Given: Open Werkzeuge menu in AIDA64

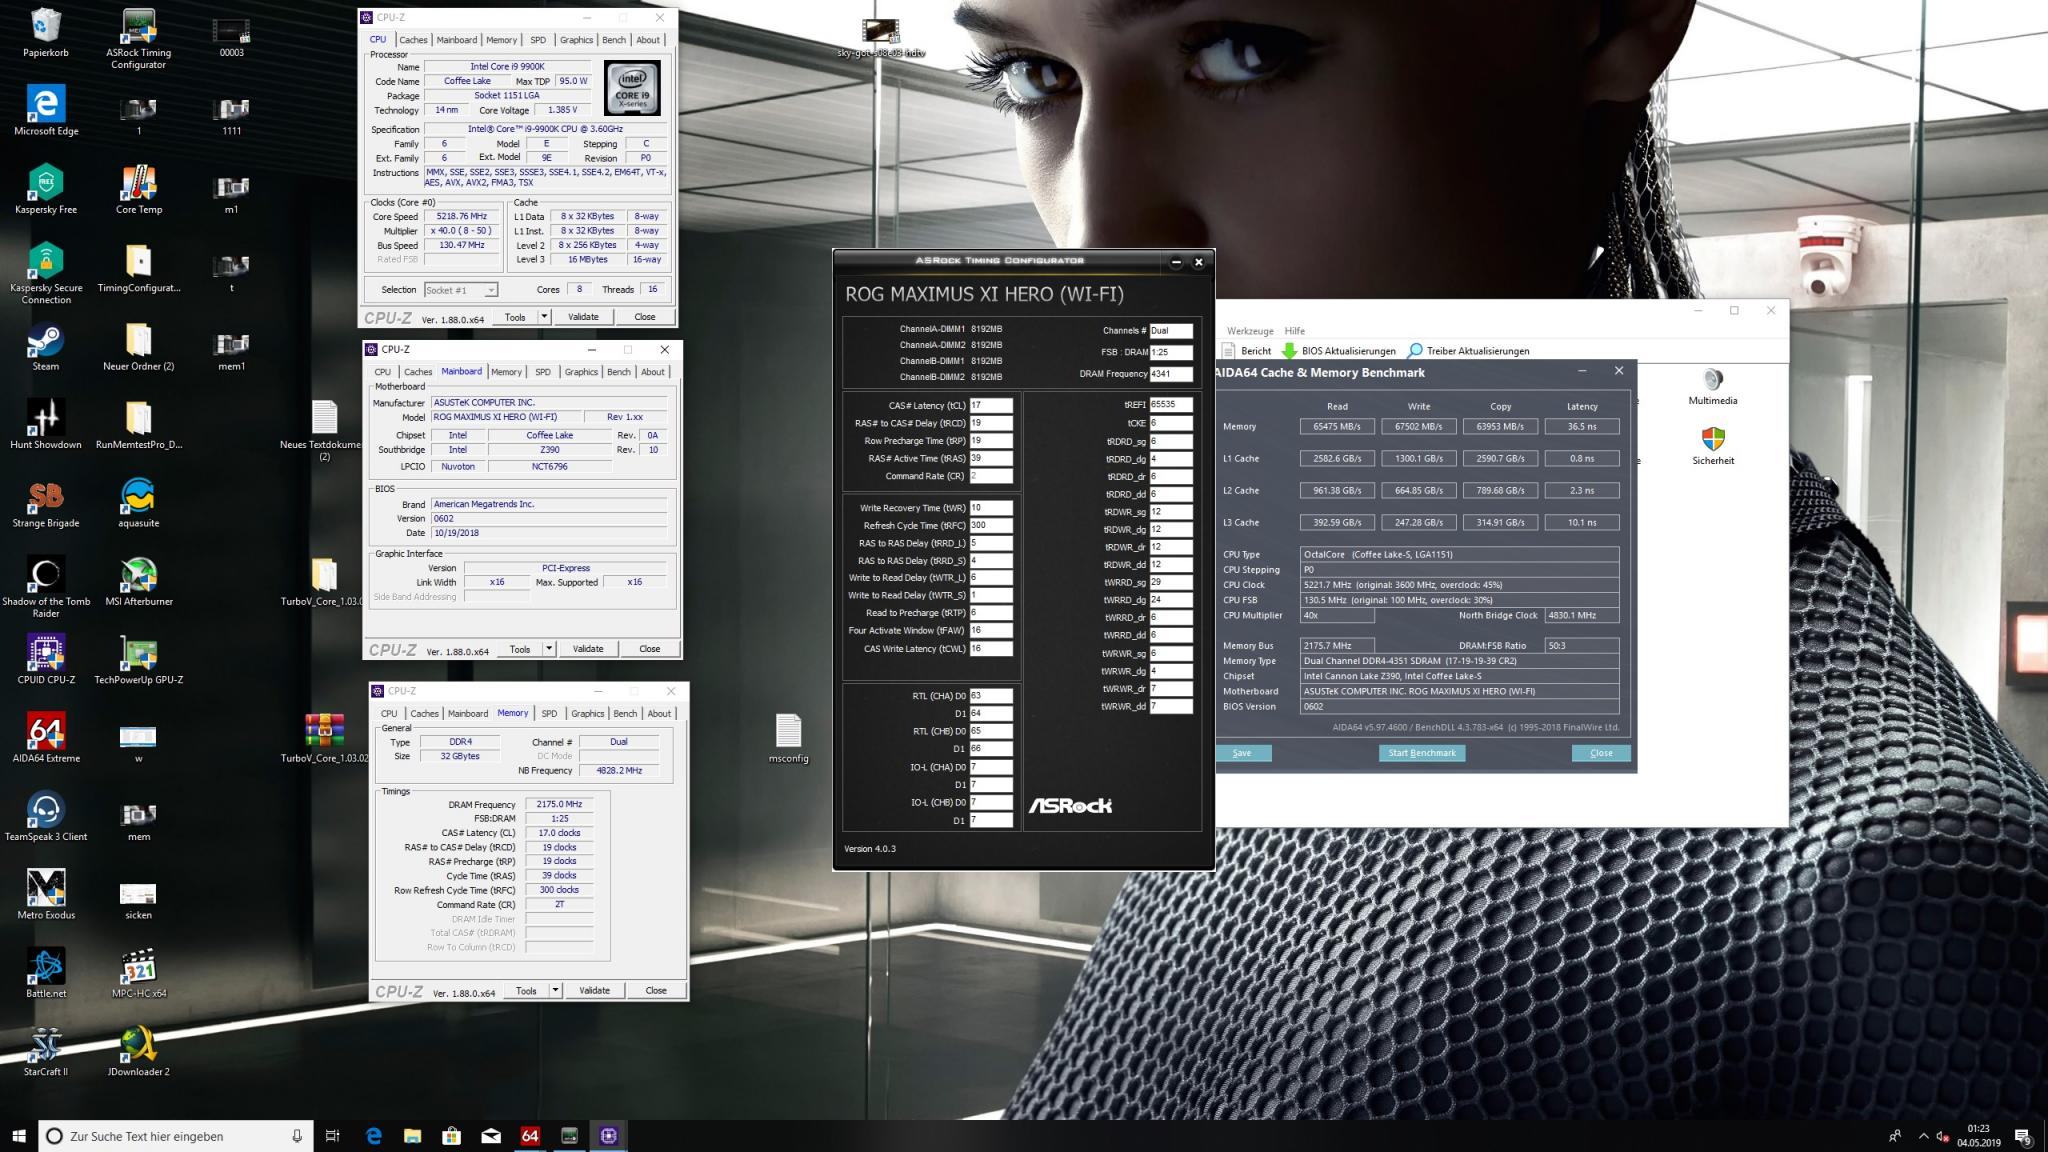Looking at the screenshot, I should click(1249, 331).
